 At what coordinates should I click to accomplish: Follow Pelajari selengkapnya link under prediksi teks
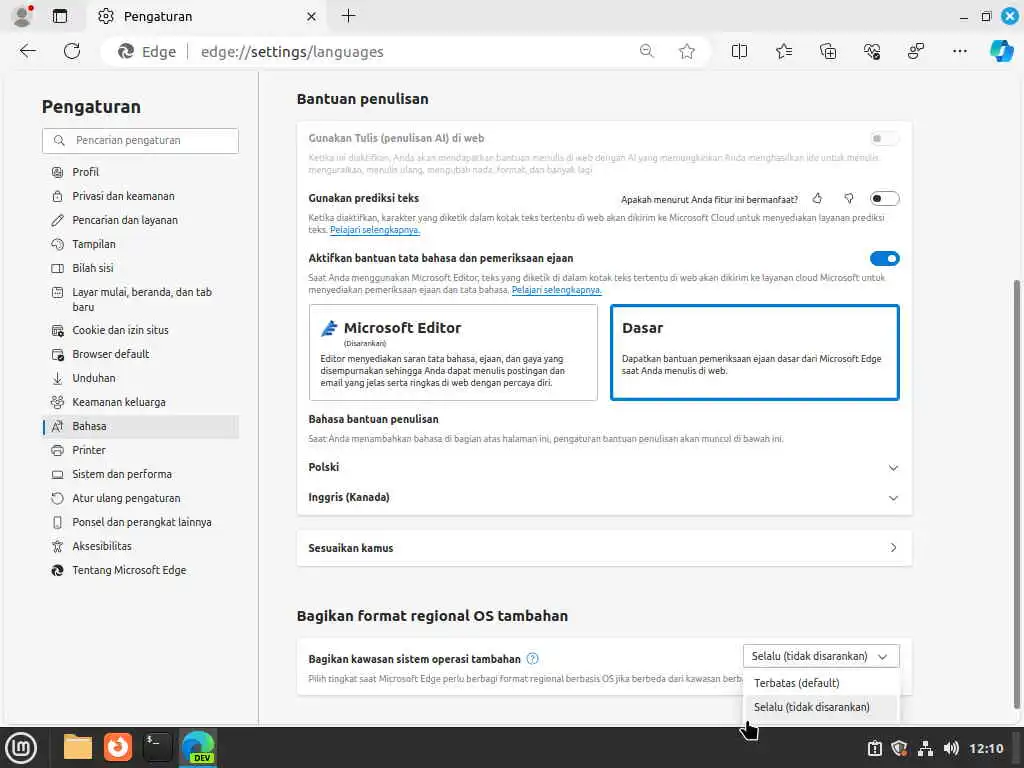click(x=375, y=230)
